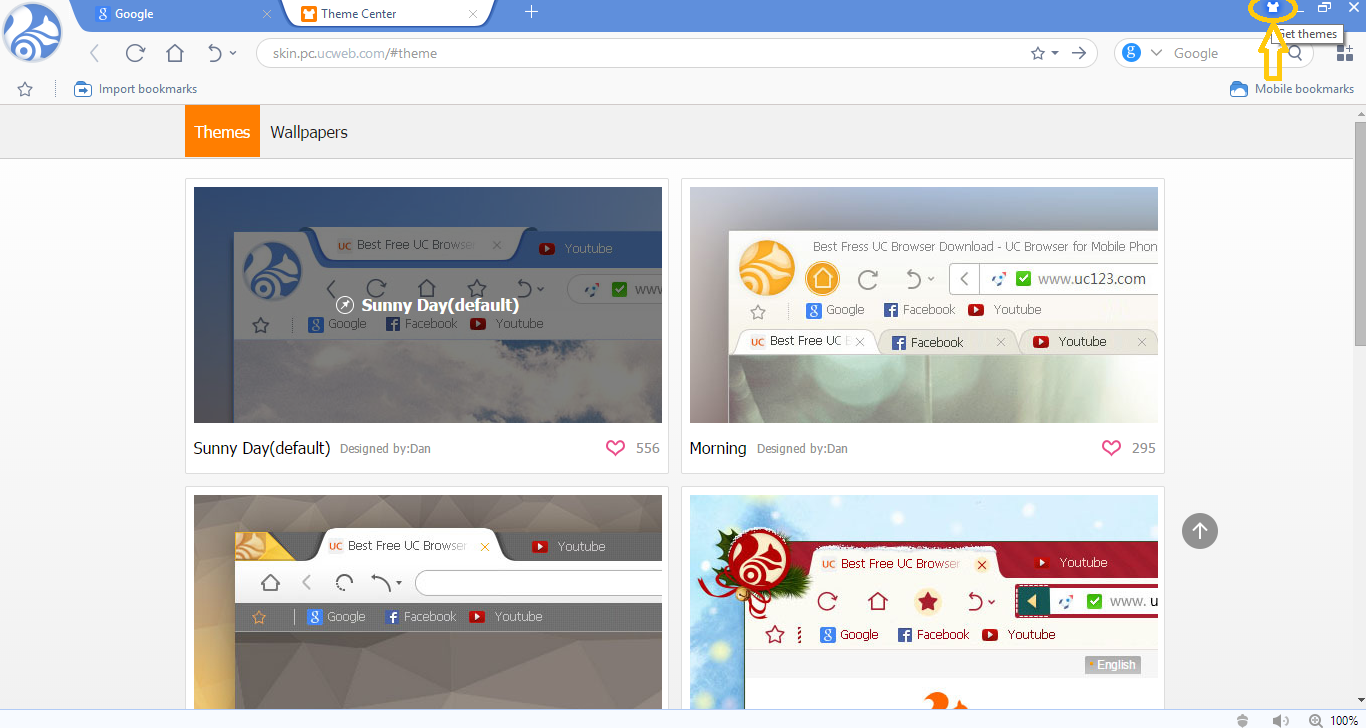1366x728 pixels.
Task: Restore recently closed tab with undo icon
Action: 214,53
